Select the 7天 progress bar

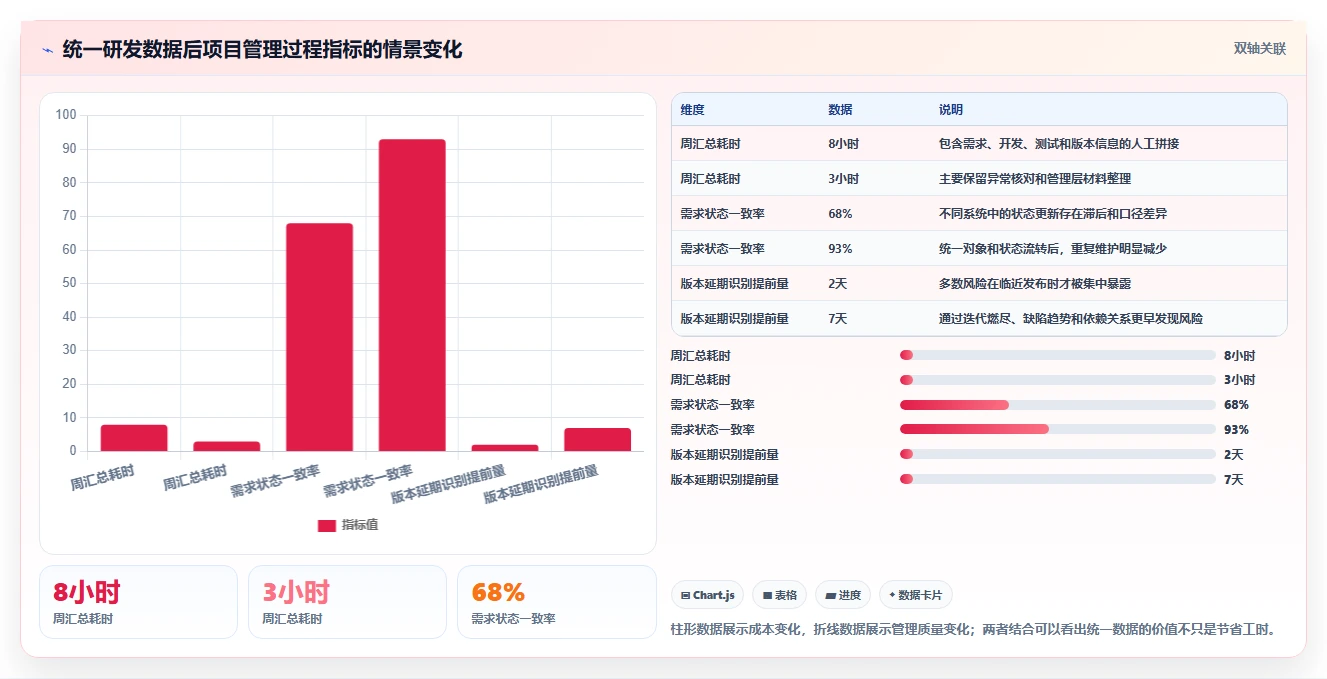pos(1058,479)
